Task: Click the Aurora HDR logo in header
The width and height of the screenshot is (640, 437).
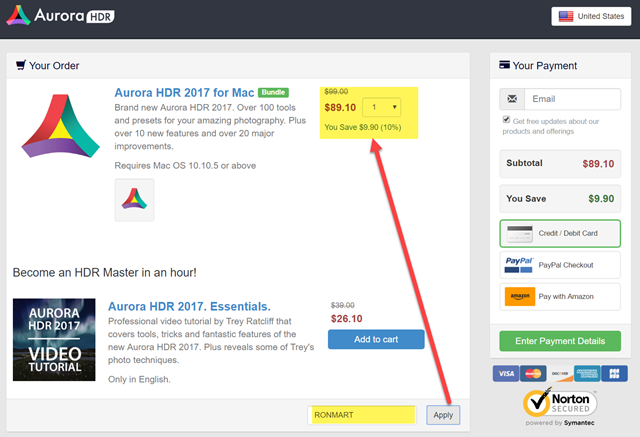Action: click(x=60, y=16)
